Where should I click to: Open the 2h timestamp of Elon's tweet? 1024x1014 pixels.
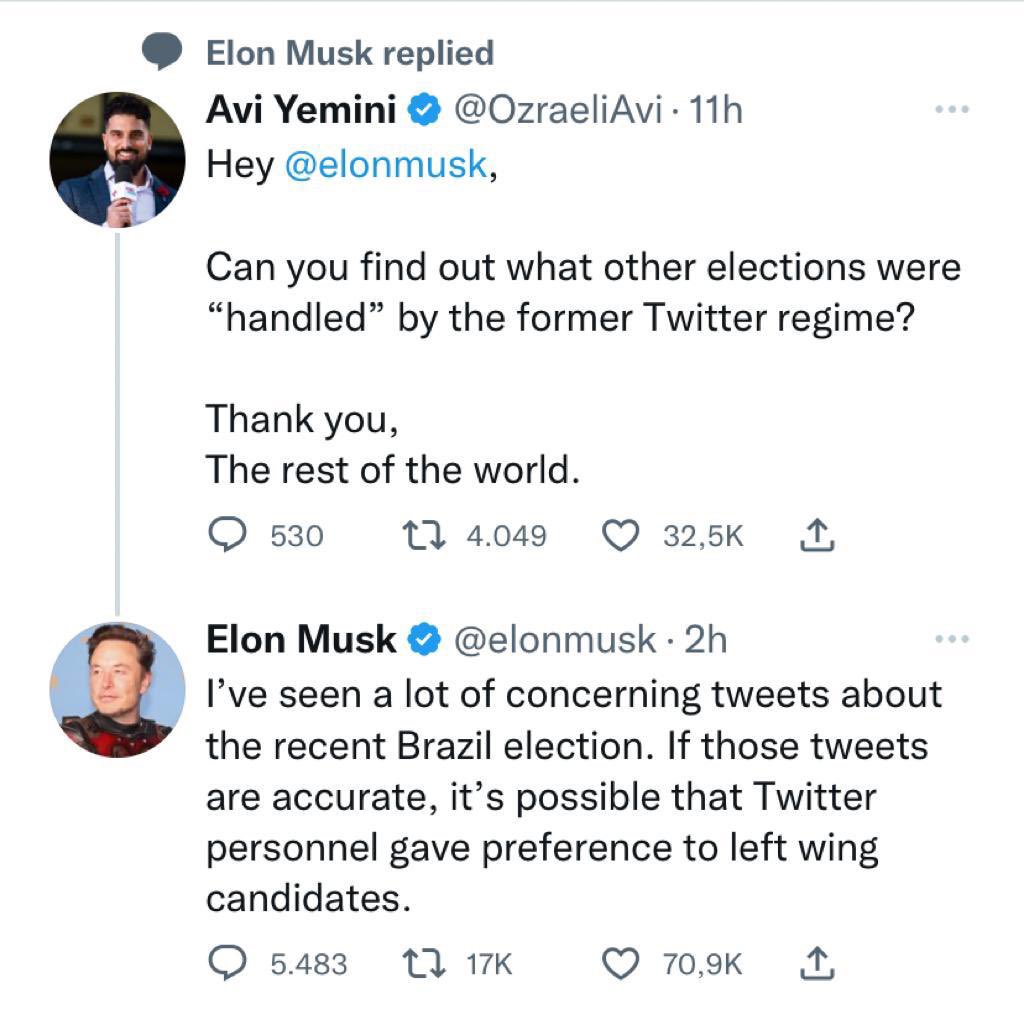click(x=705, y=638)
